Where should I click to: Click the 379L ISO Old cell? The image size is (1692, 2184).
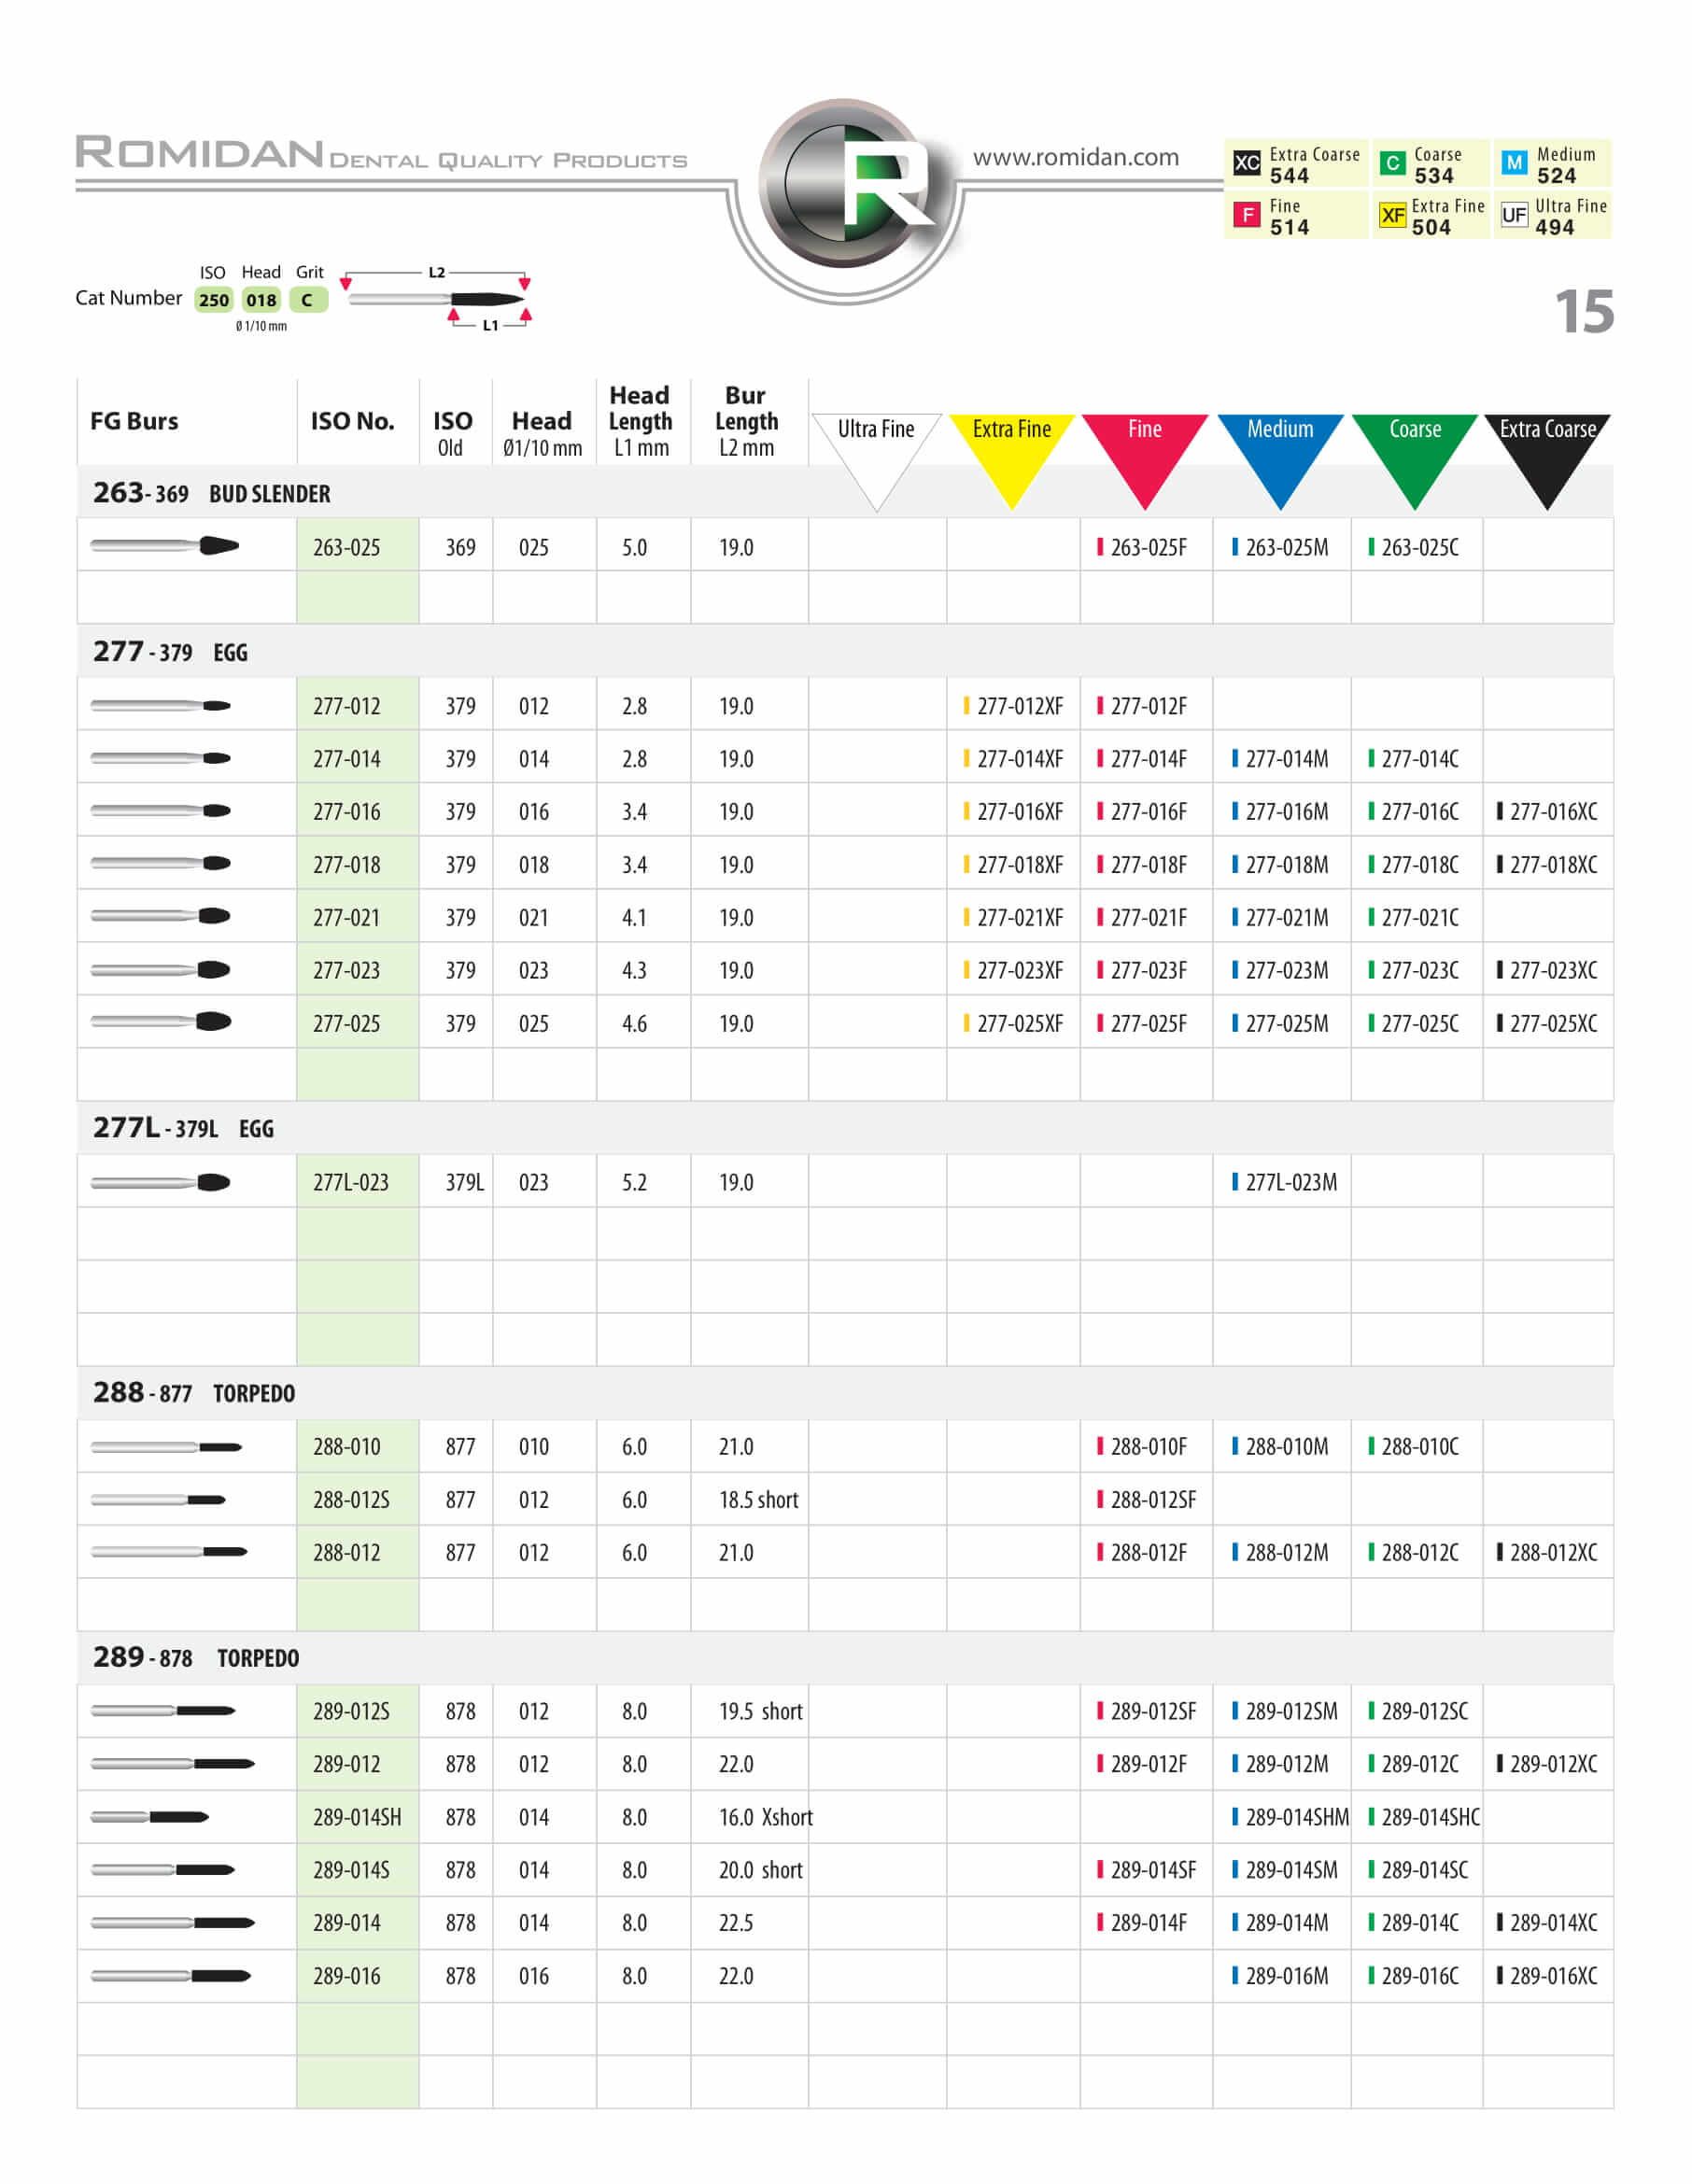(x=464, y=1182)
